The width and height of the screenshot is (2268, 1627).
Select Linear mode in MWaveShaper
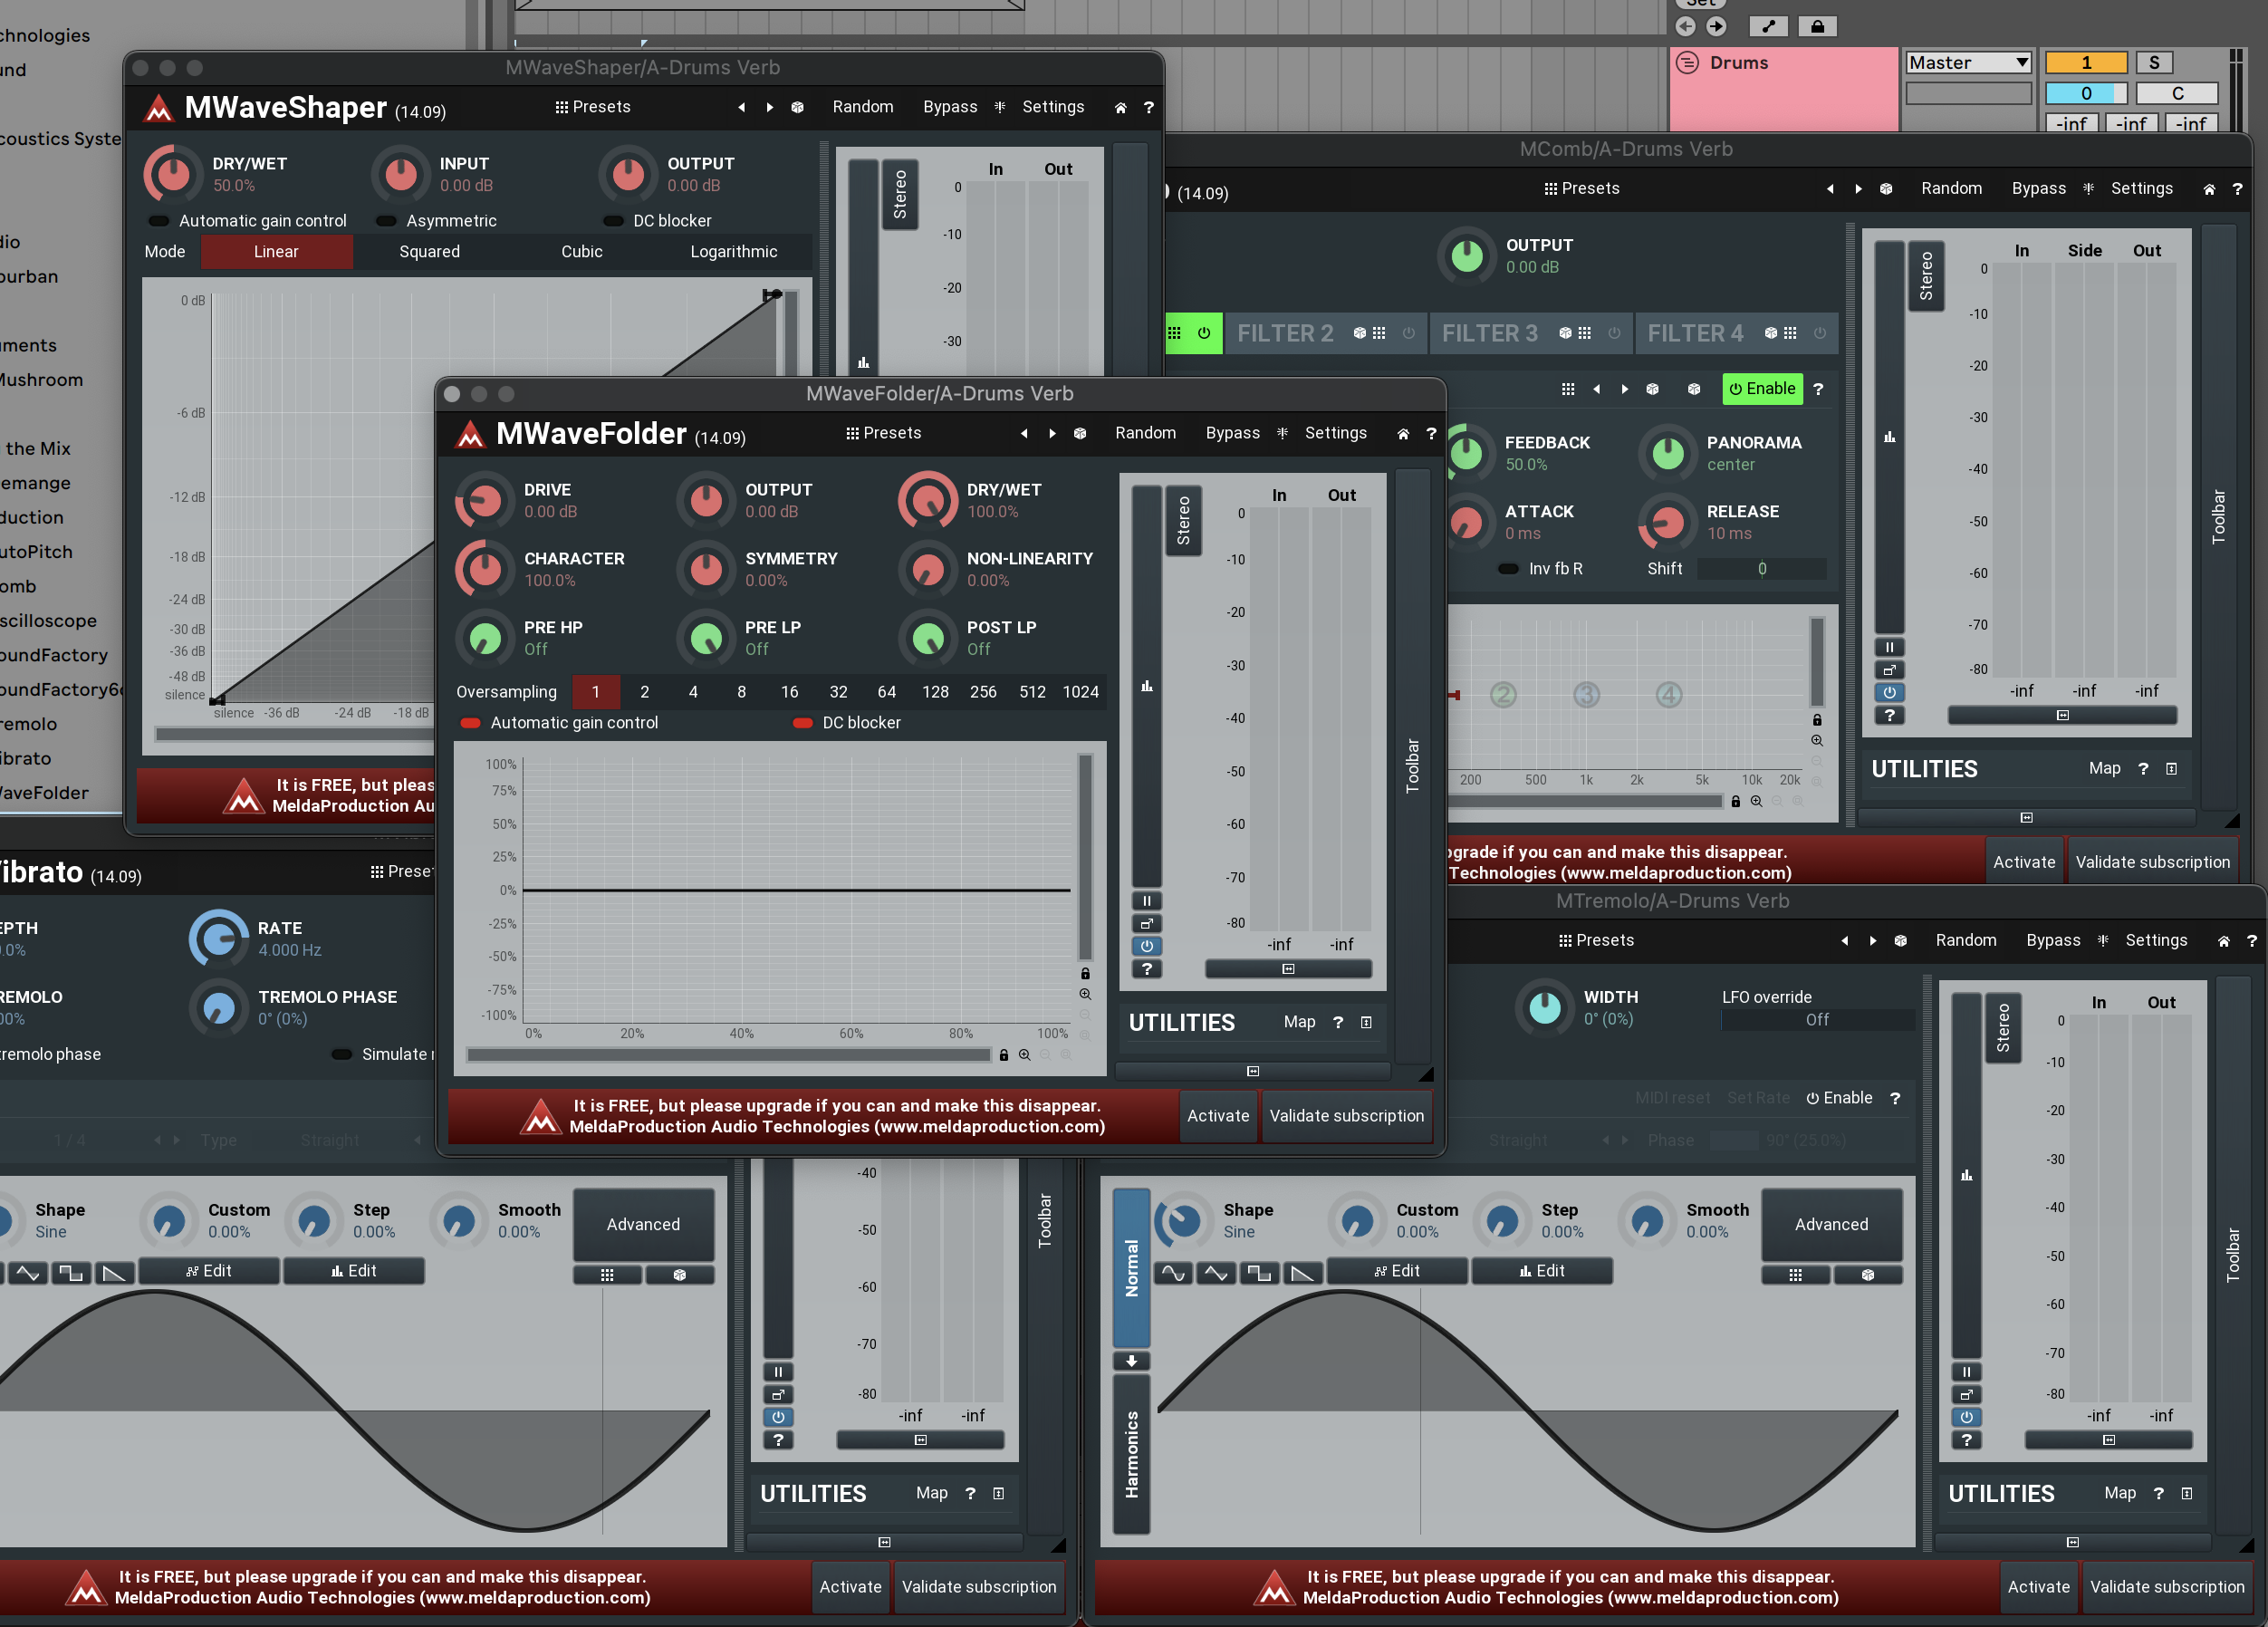[277, 252]
